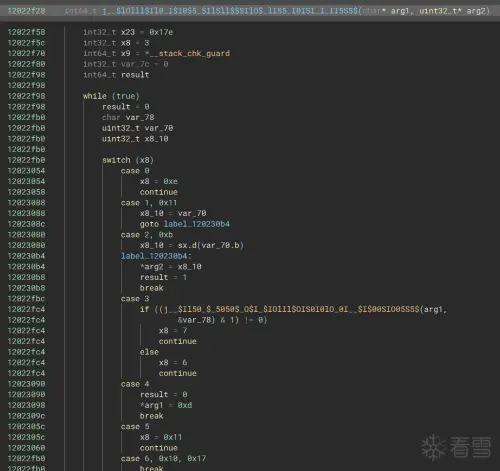Click the 'case 6, 0x10, 0x17' label
The height and width of the screenshot is (471, 500).
point(163,459)
